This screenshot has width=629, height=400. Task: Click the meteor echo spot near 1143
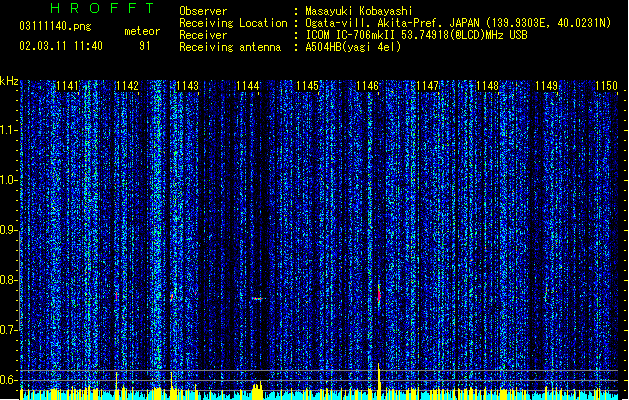pyautogui.click(x=172, y=297)
